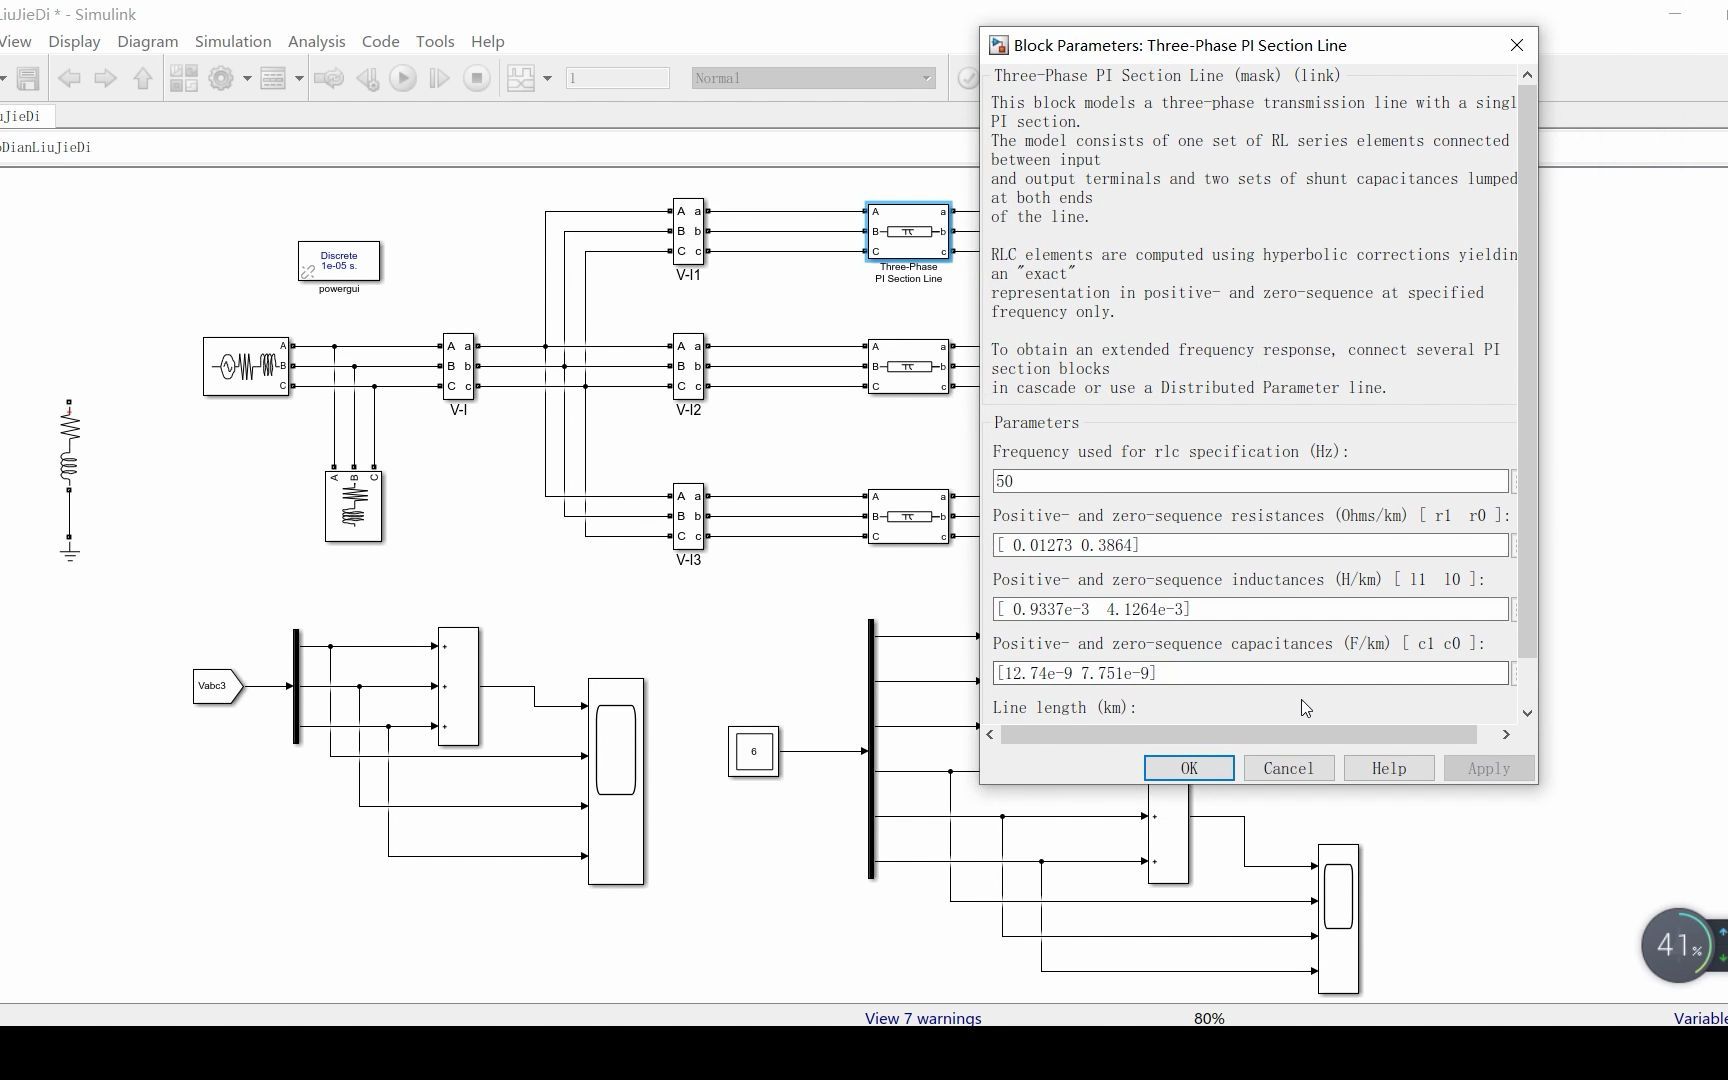The width and height of the screenshot is (1728, 1080).
Task: Select the highlighted Three-Phase PI Section Line block
Action: tap(909, 231)
